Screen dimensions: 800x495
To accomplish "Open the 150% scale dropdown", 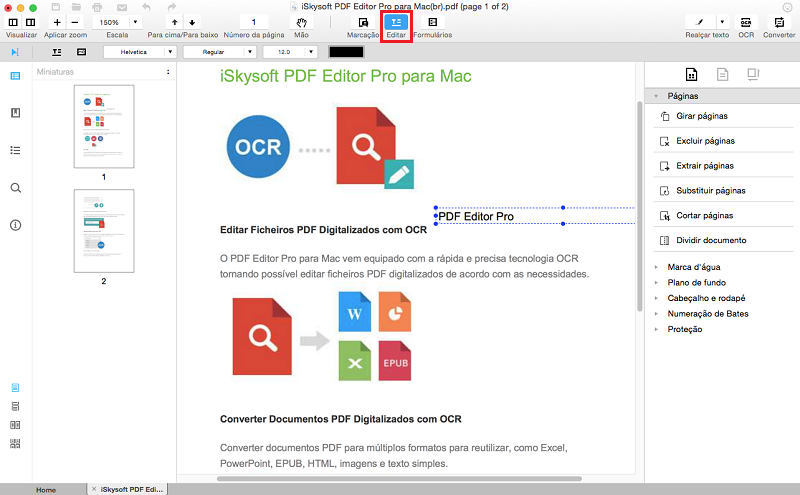I will point(116,22).
